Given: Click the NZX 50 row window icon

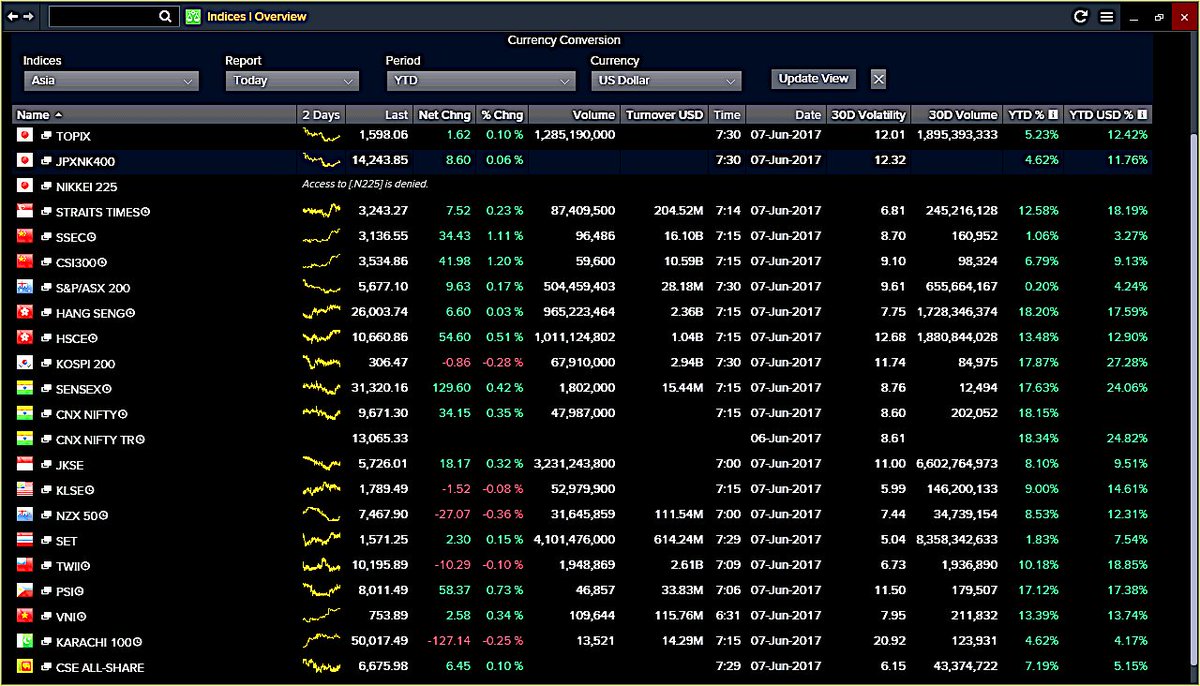Looking at the screenshot, I should [46, 515].
